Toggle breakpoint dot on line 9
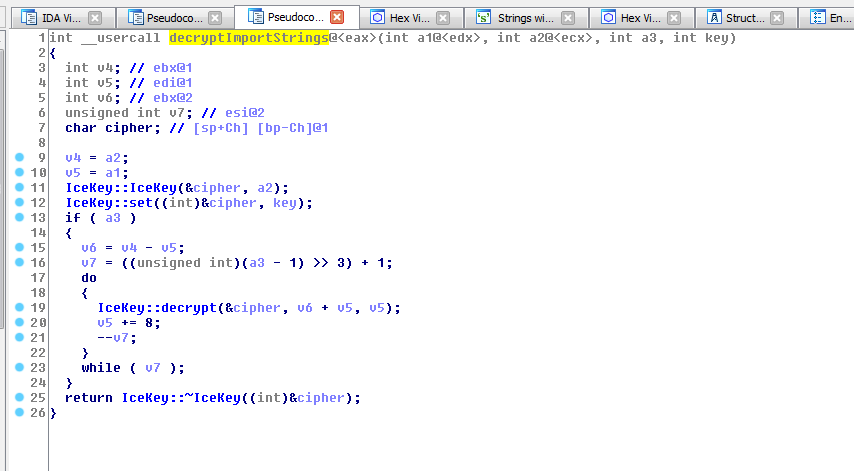854x471 pixels. 20,157
